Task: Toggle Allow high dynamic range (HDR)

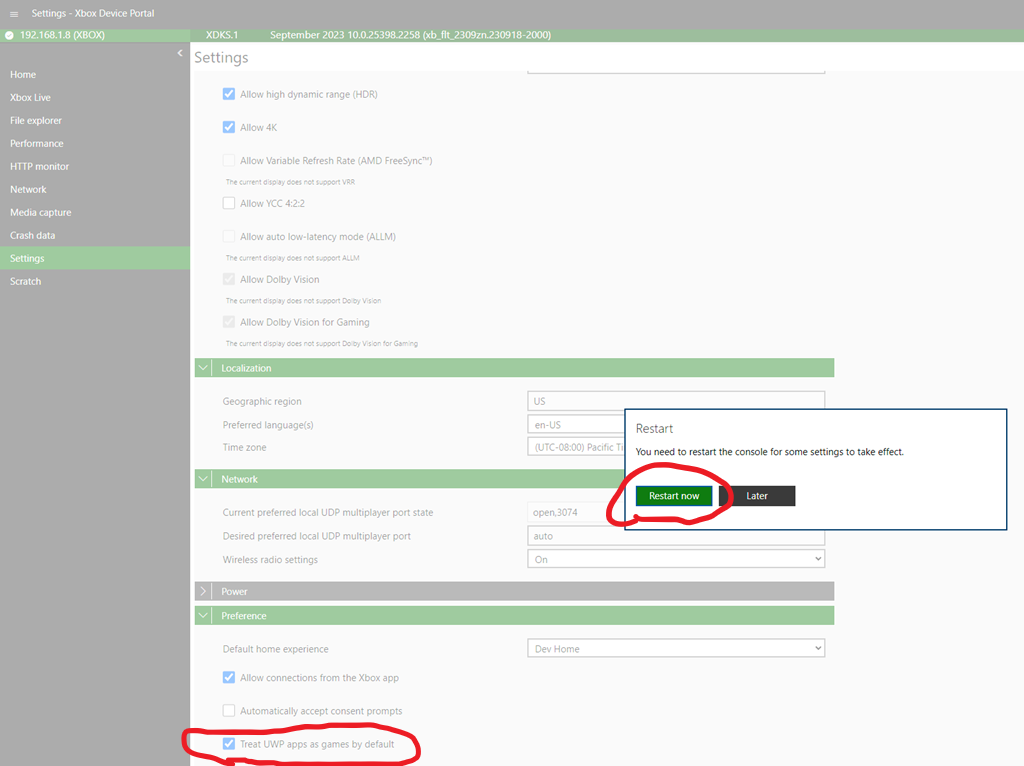Action: coord(229,94)
